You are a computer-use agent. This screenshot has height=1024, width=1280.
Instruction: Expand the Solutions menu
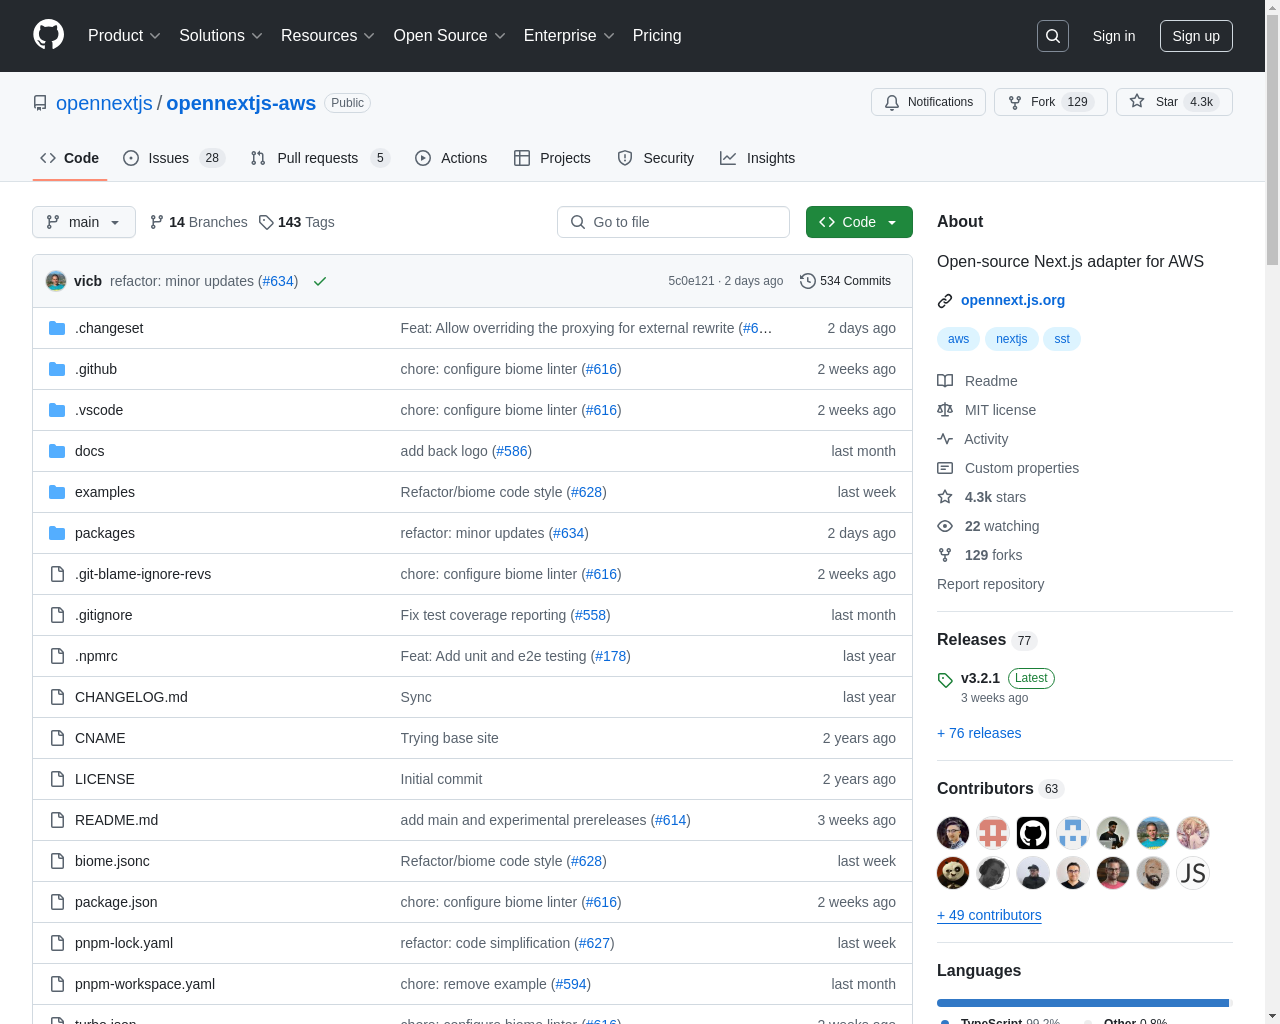221,36
